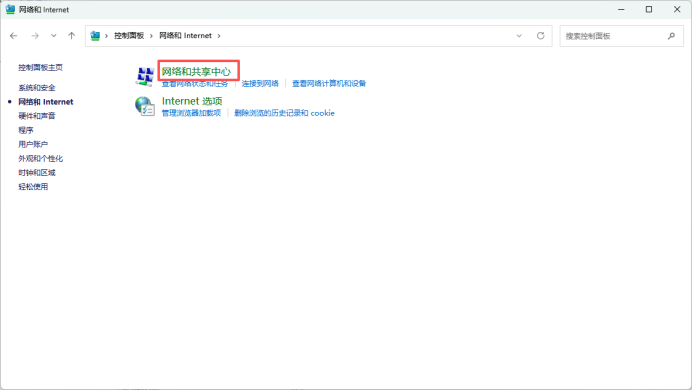
Task: Go up one level with up arrow
Action: [x=71, y=36]
